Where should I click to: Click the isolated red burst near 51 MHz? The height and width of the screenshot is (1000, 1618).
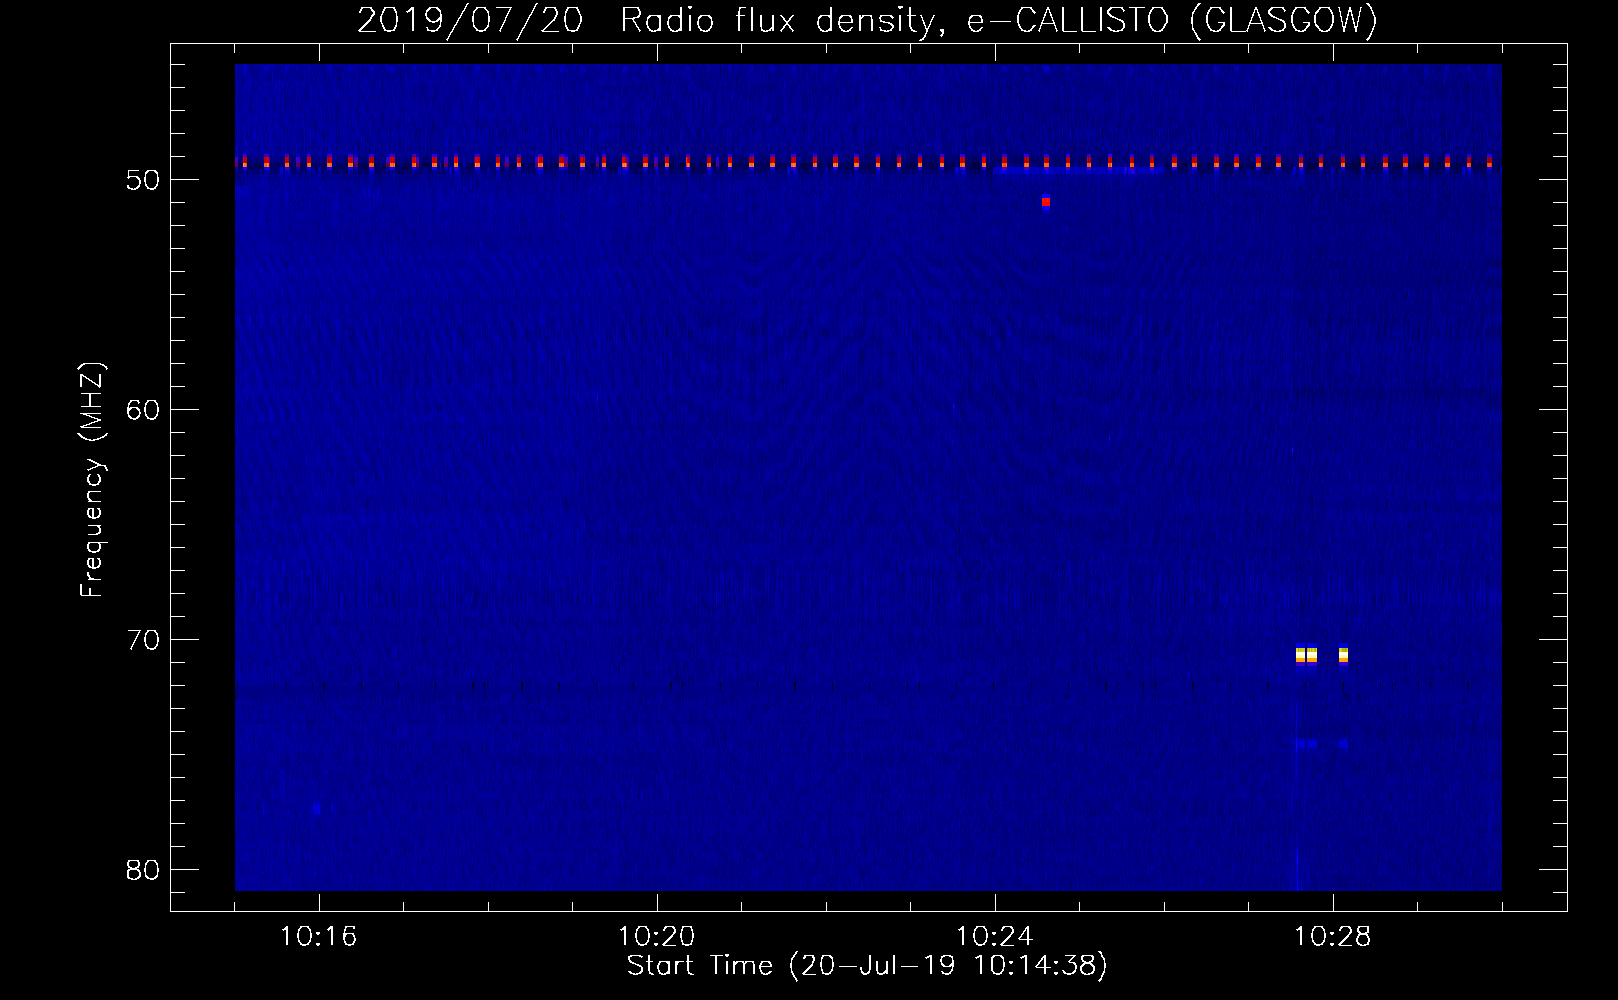(1046, 202)
